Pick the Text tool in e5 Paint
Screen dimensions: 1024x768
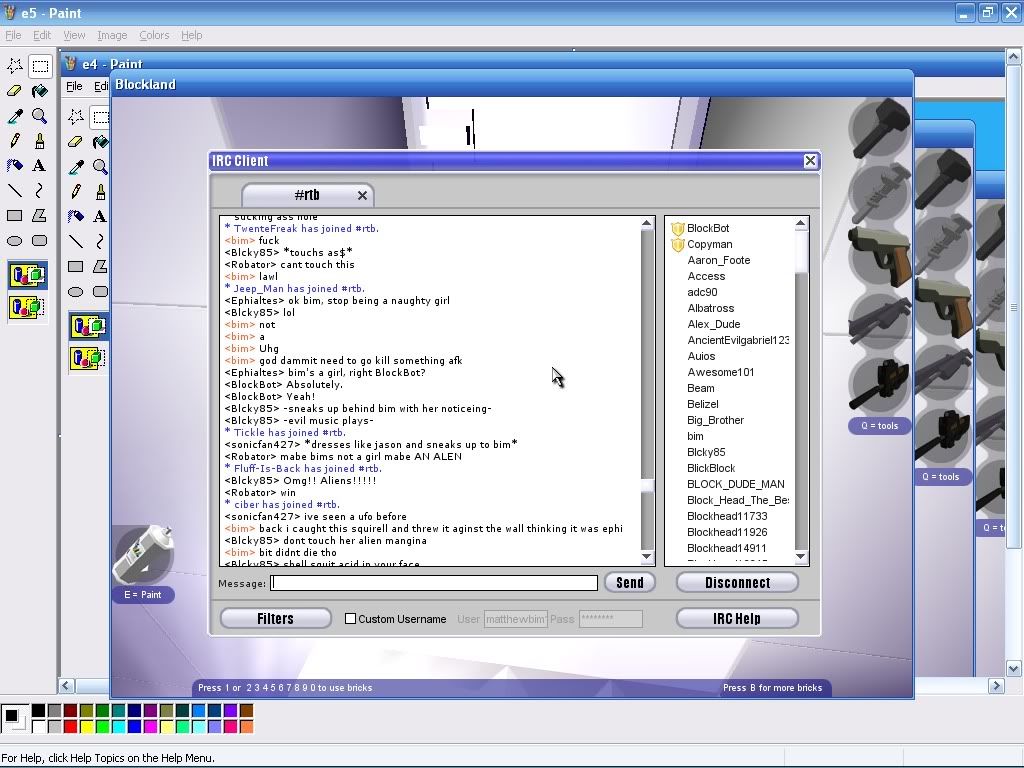tap(40, 166)
